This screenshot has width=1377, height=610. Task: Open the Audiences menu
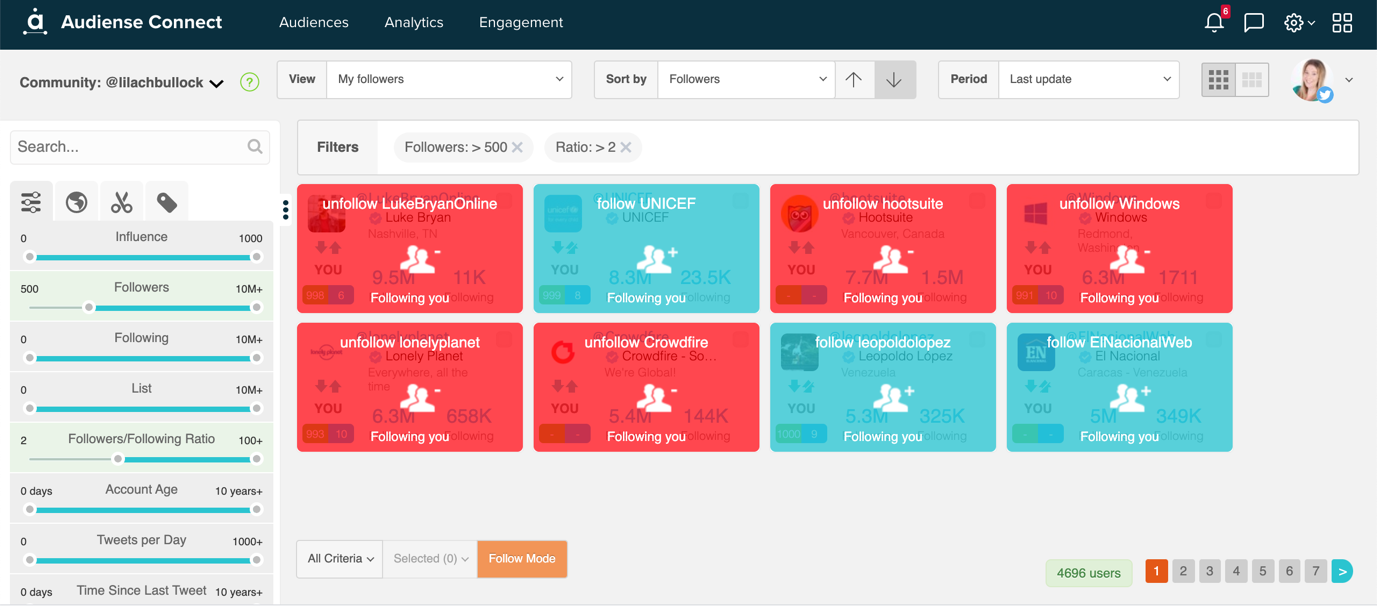click(314, 22)
